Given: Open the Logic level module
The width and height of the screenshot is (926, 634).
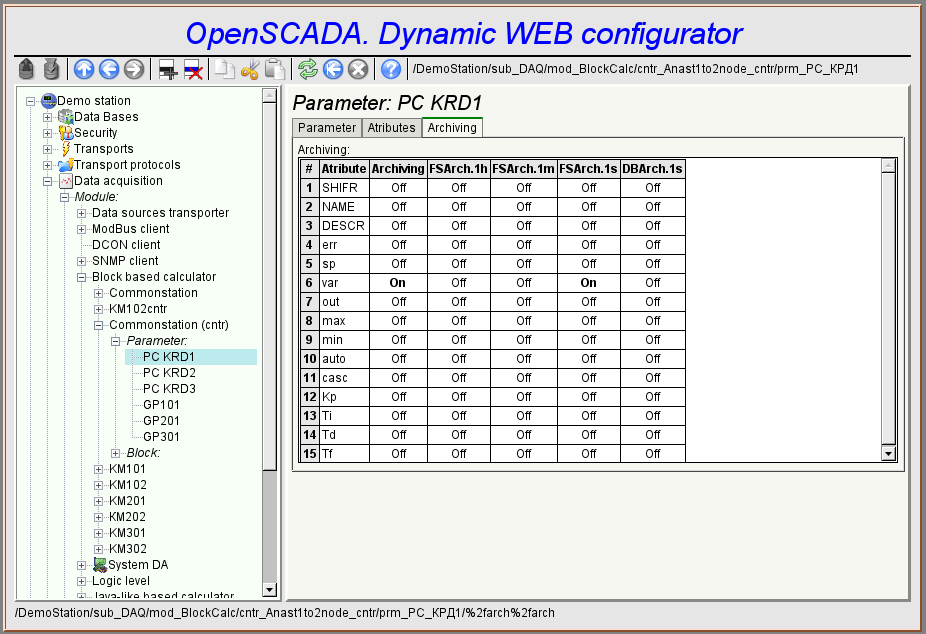Looking at the screenshot, I should click(121, 581).
